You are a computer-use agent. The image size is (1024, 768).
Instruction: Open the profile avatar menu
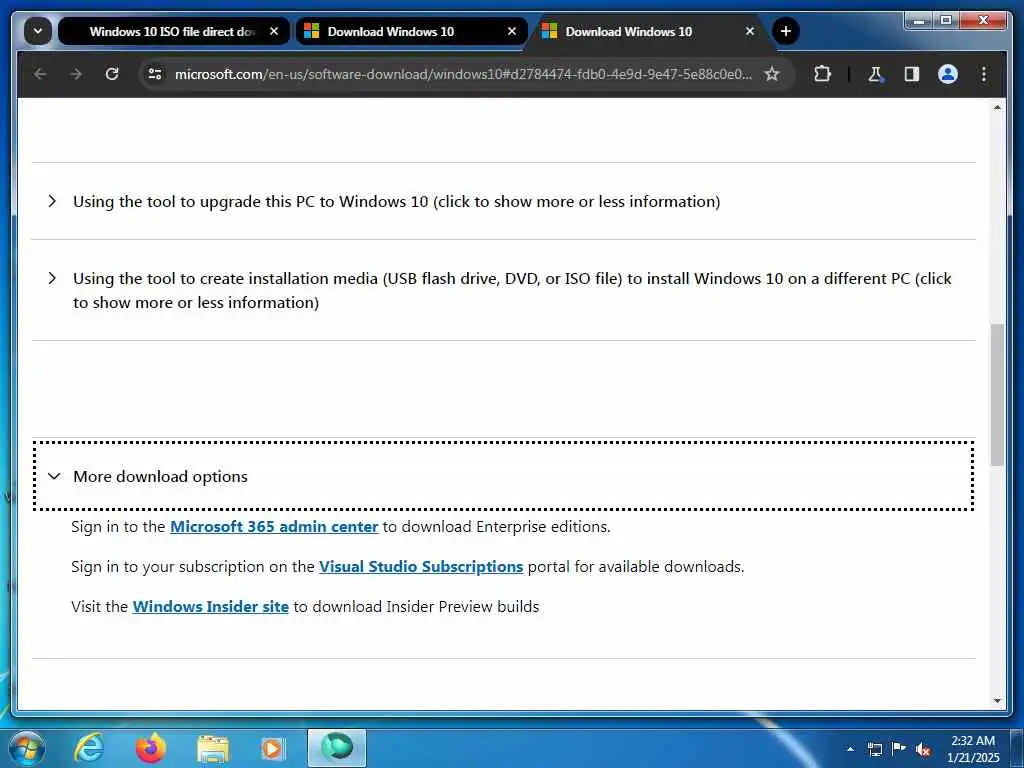pos(948,74)
